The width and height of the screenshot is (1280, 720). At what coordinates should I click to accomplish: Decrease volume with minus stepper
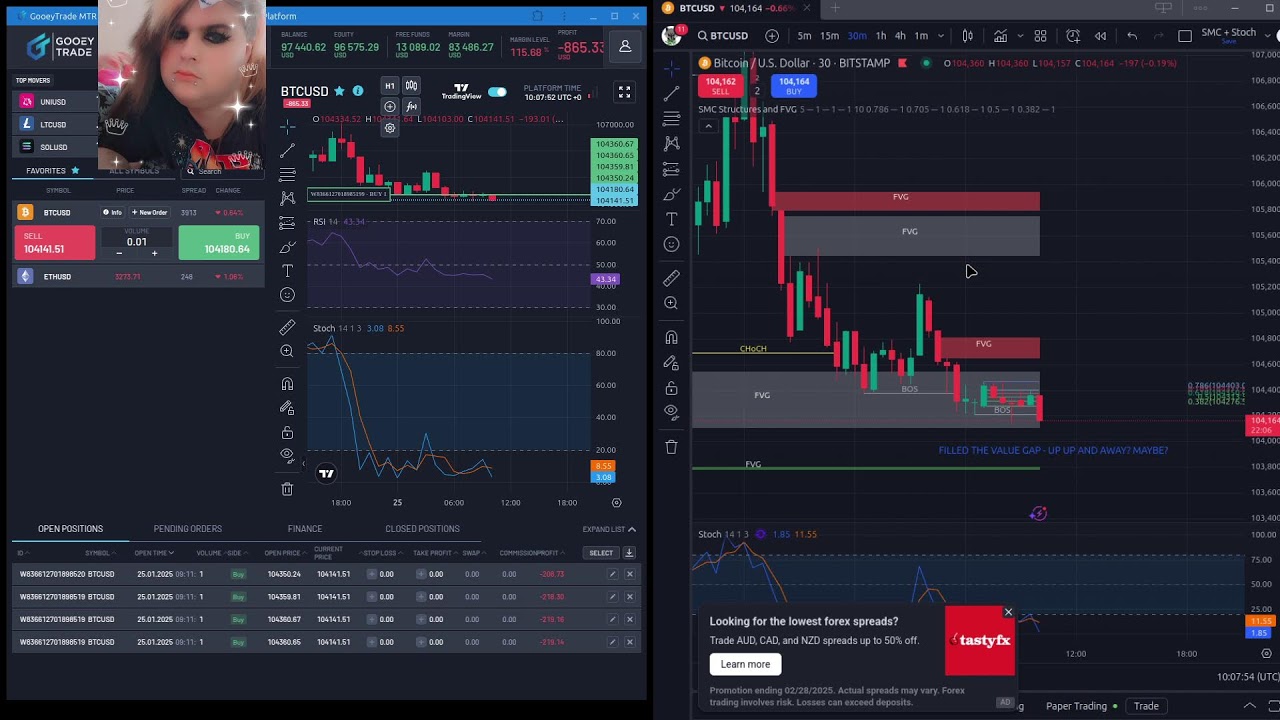click(119, 254)
